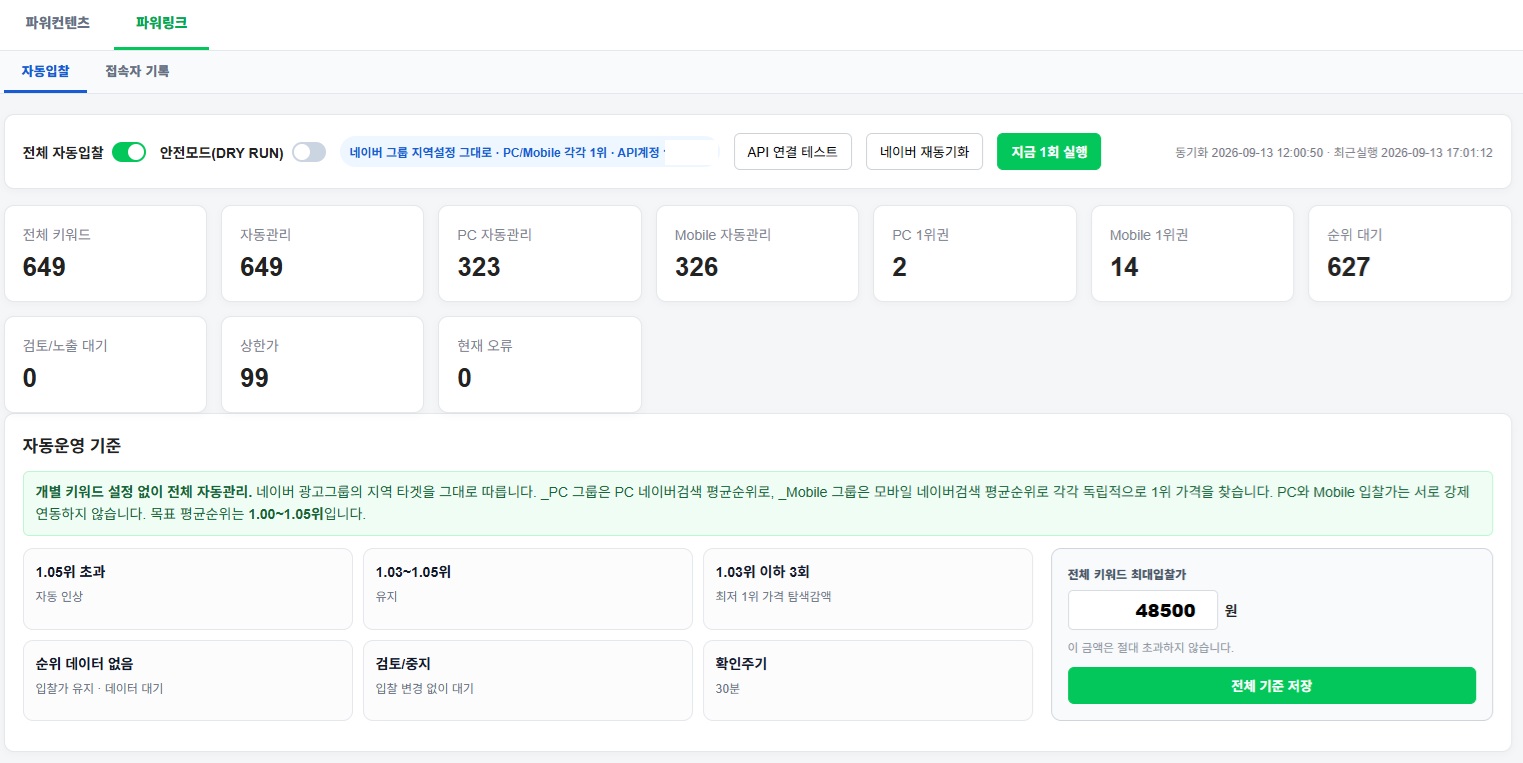1523x763 pixels.
Task: Enable the 안전모드(DRY RUN) toggle
Action: tap(309, 152)
